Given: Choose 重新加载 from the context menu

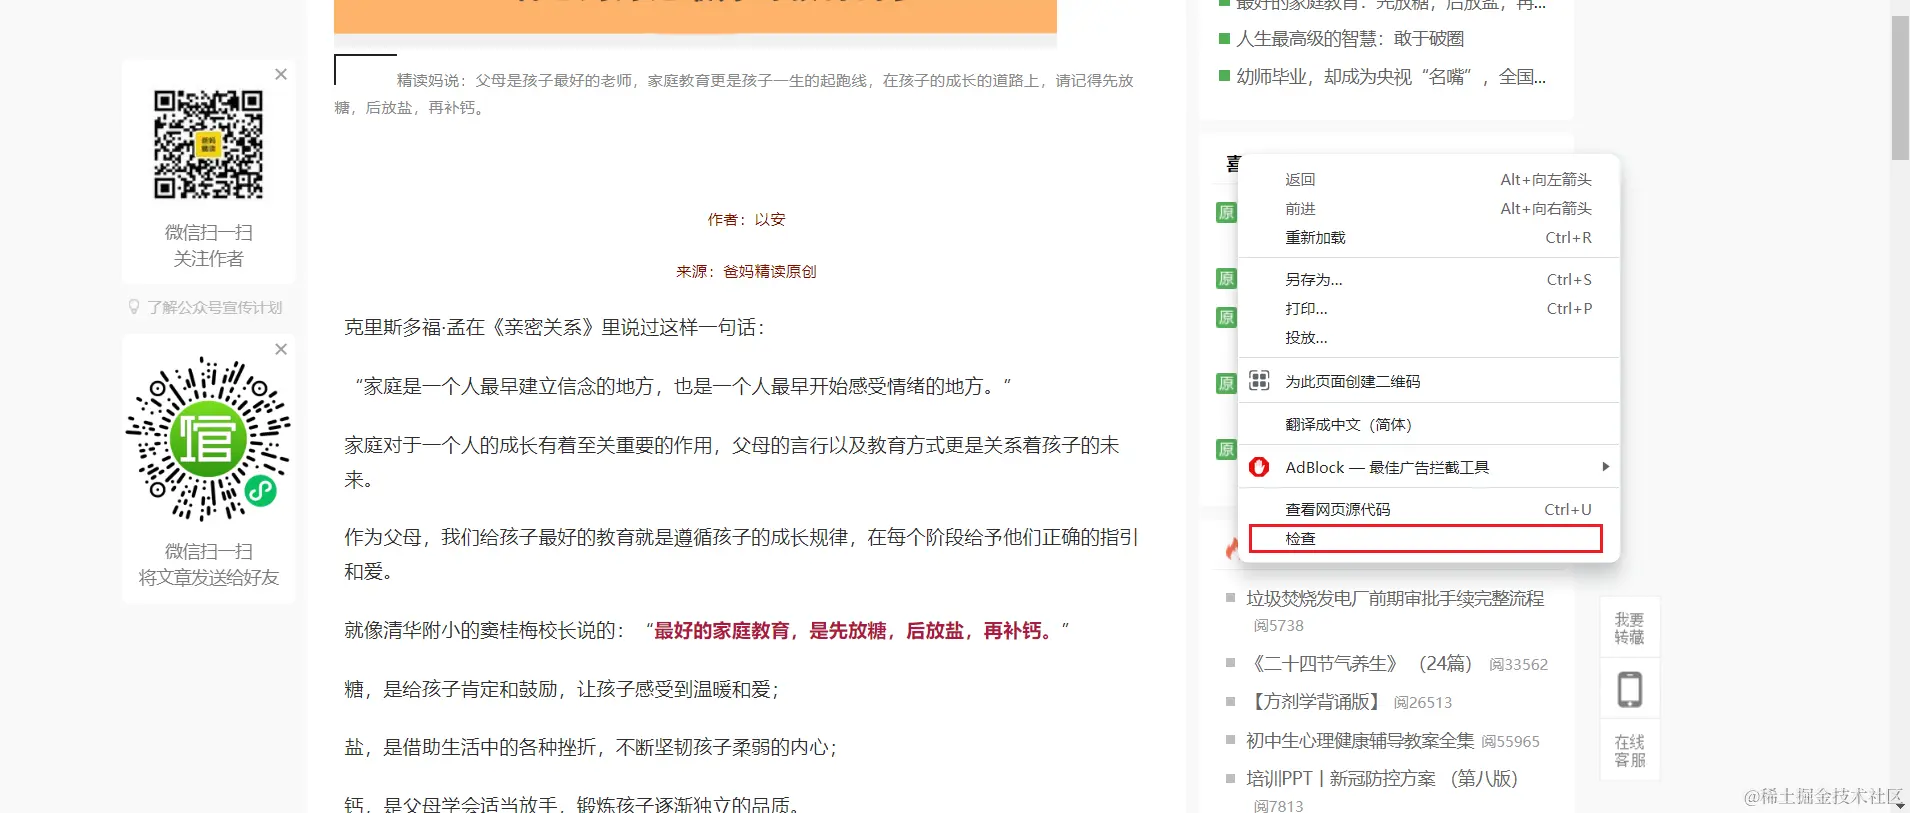Looking at the screenshot, I should pyautogui.click(x=1429, y=237).
